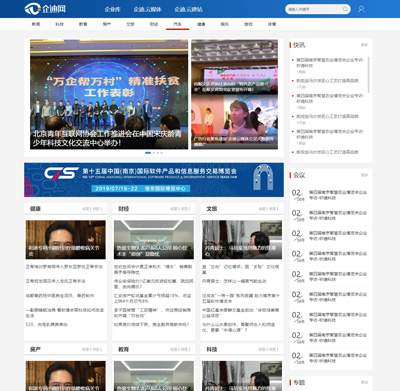Open the lower-right carousel interview photo

(x=234, y=122)
